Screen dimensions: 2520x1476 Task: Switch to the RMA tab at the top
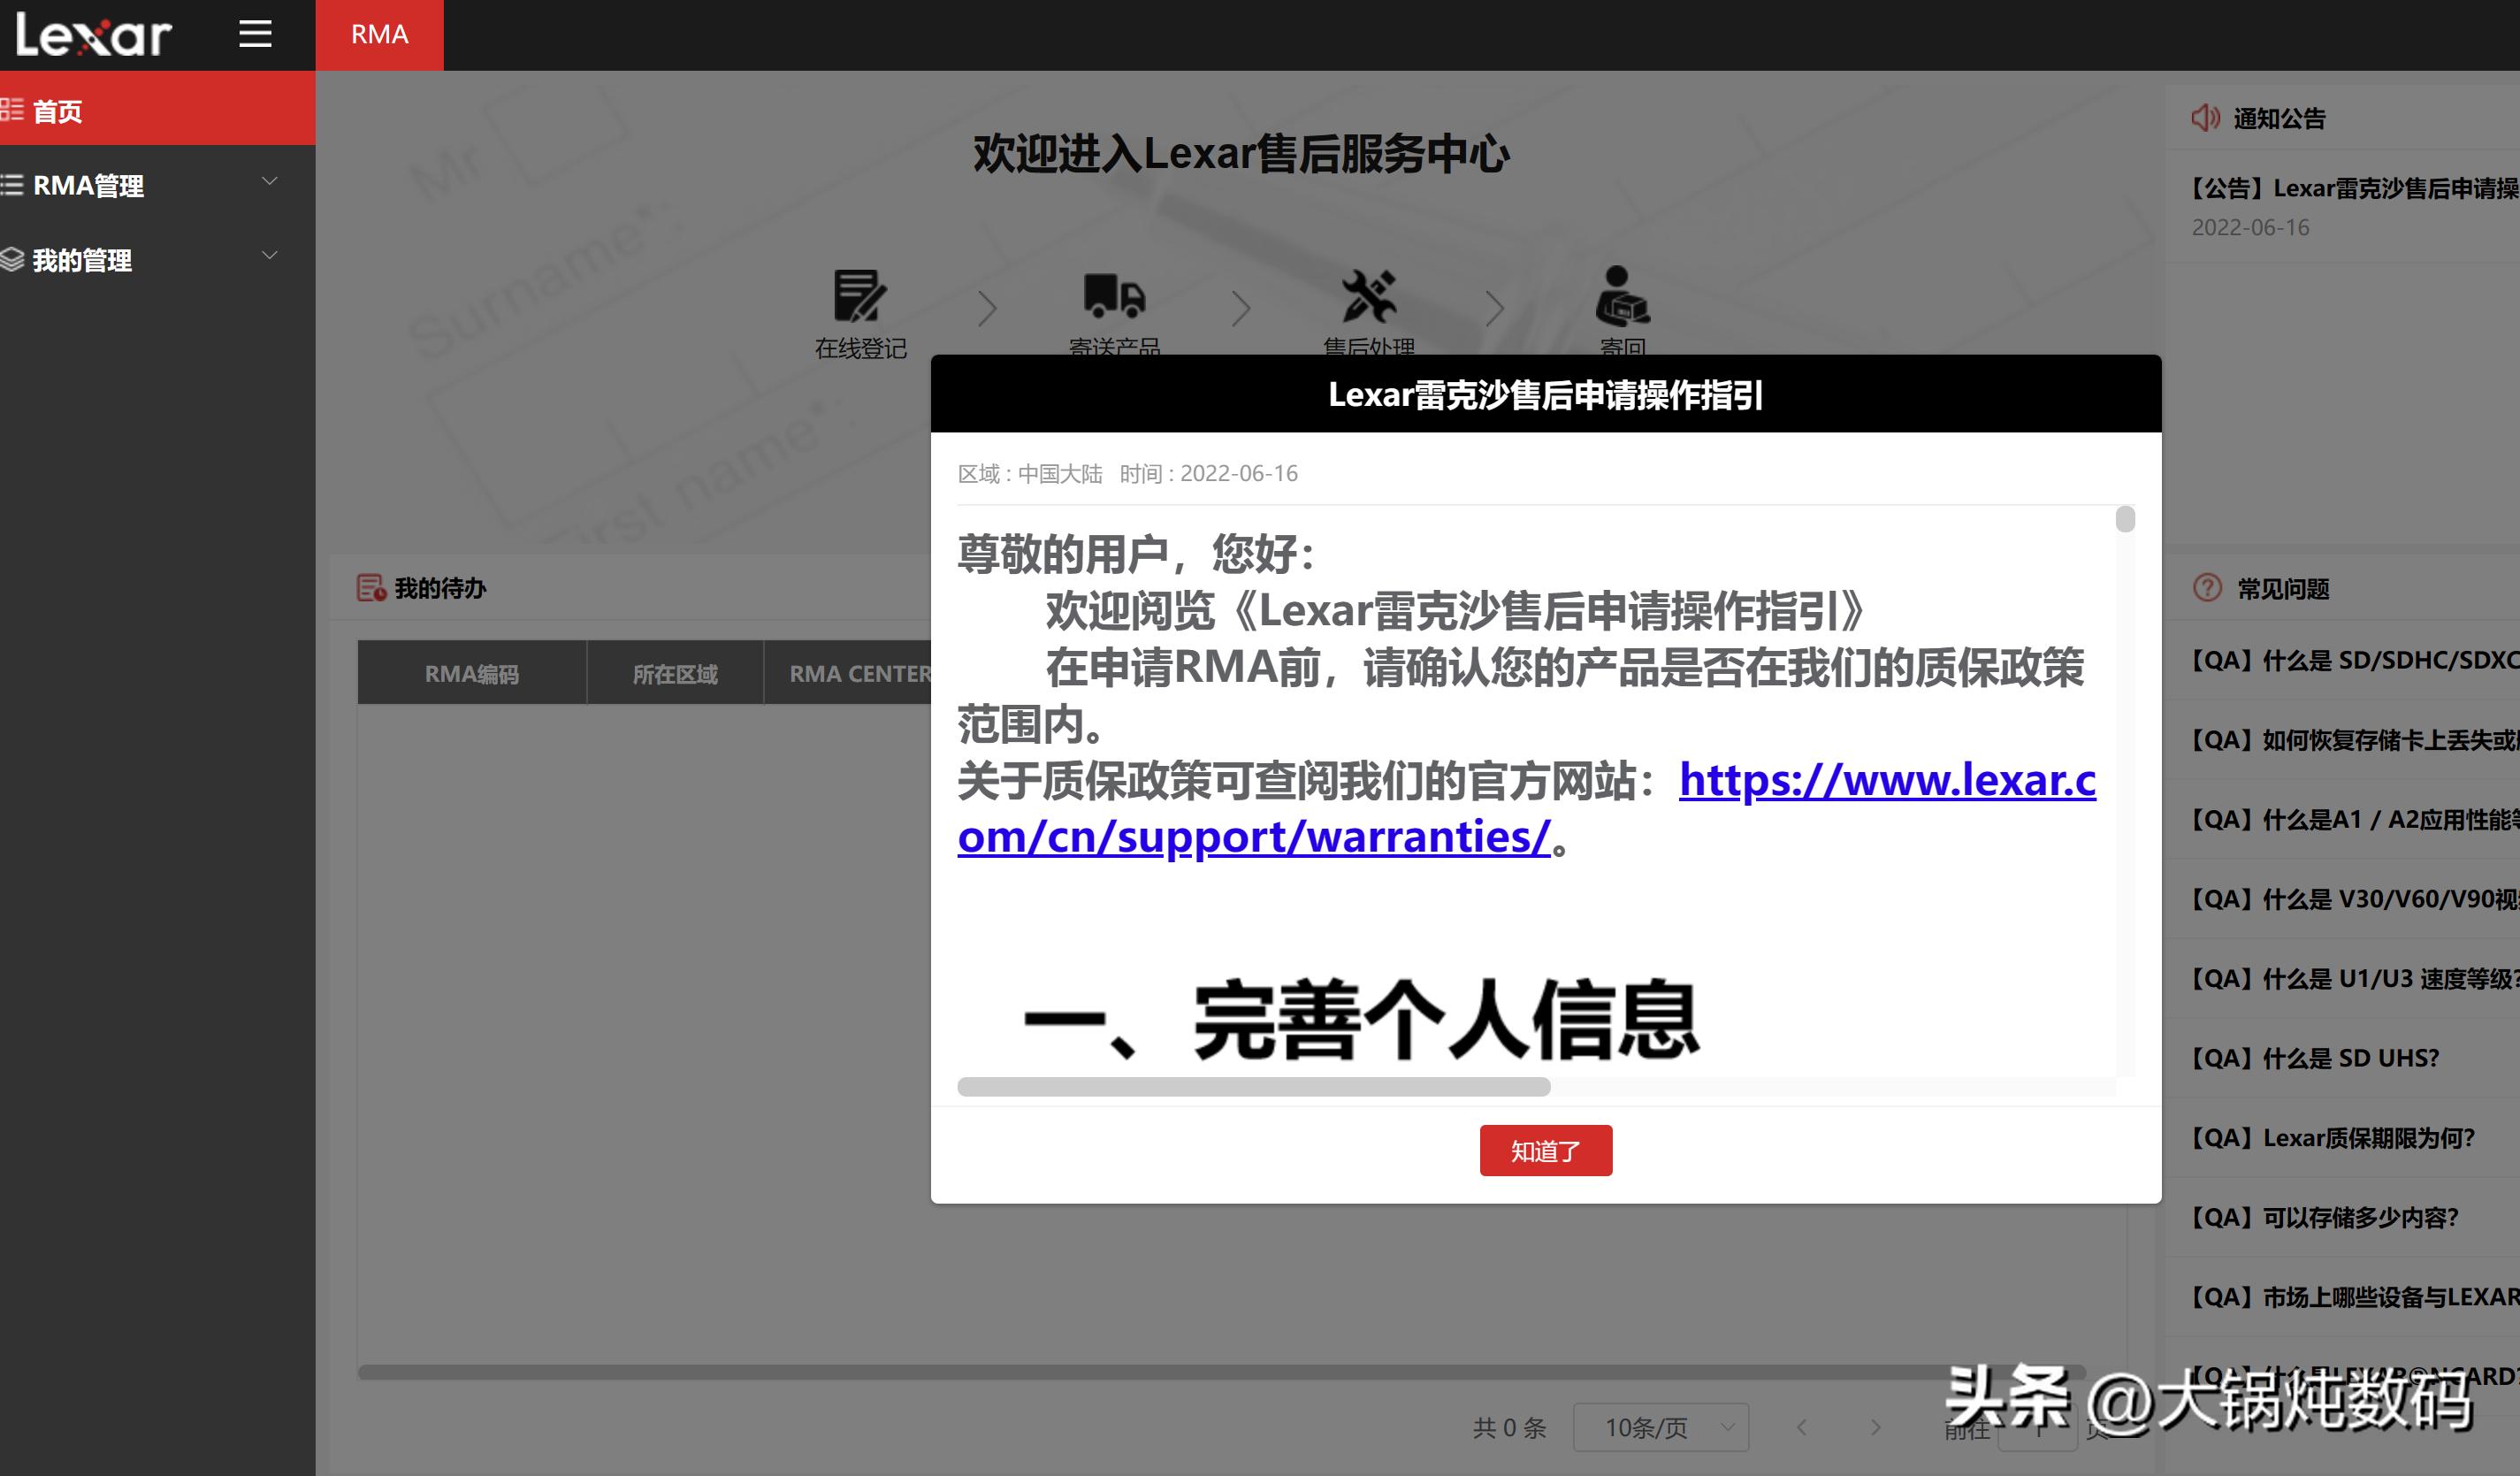(x=379, y=34)
